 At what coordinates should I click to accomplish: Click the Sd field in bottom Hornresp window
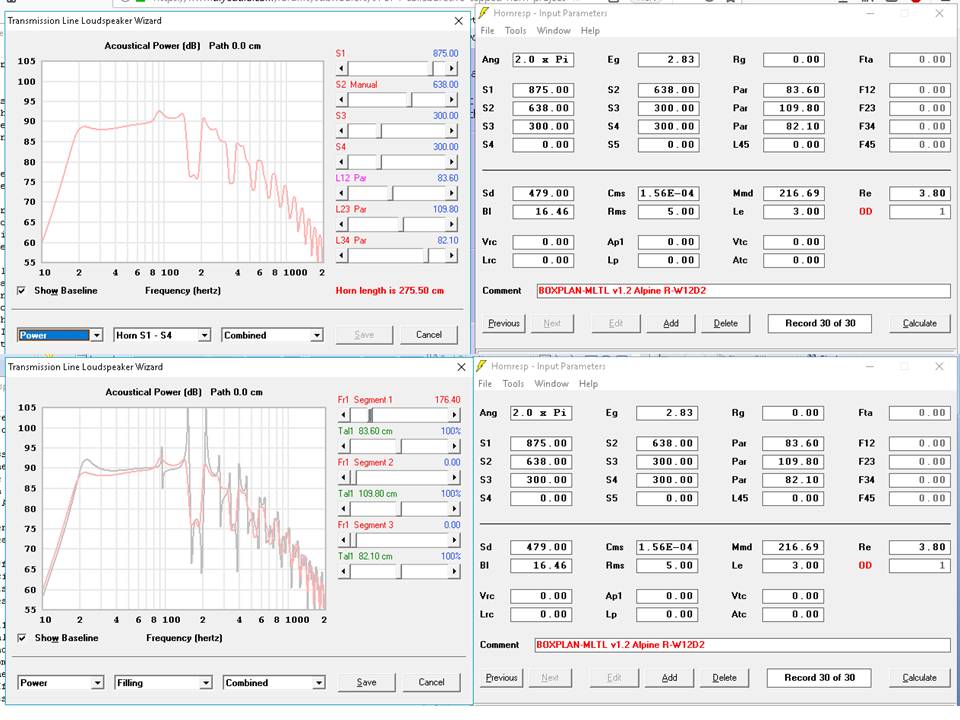[541, 547]
